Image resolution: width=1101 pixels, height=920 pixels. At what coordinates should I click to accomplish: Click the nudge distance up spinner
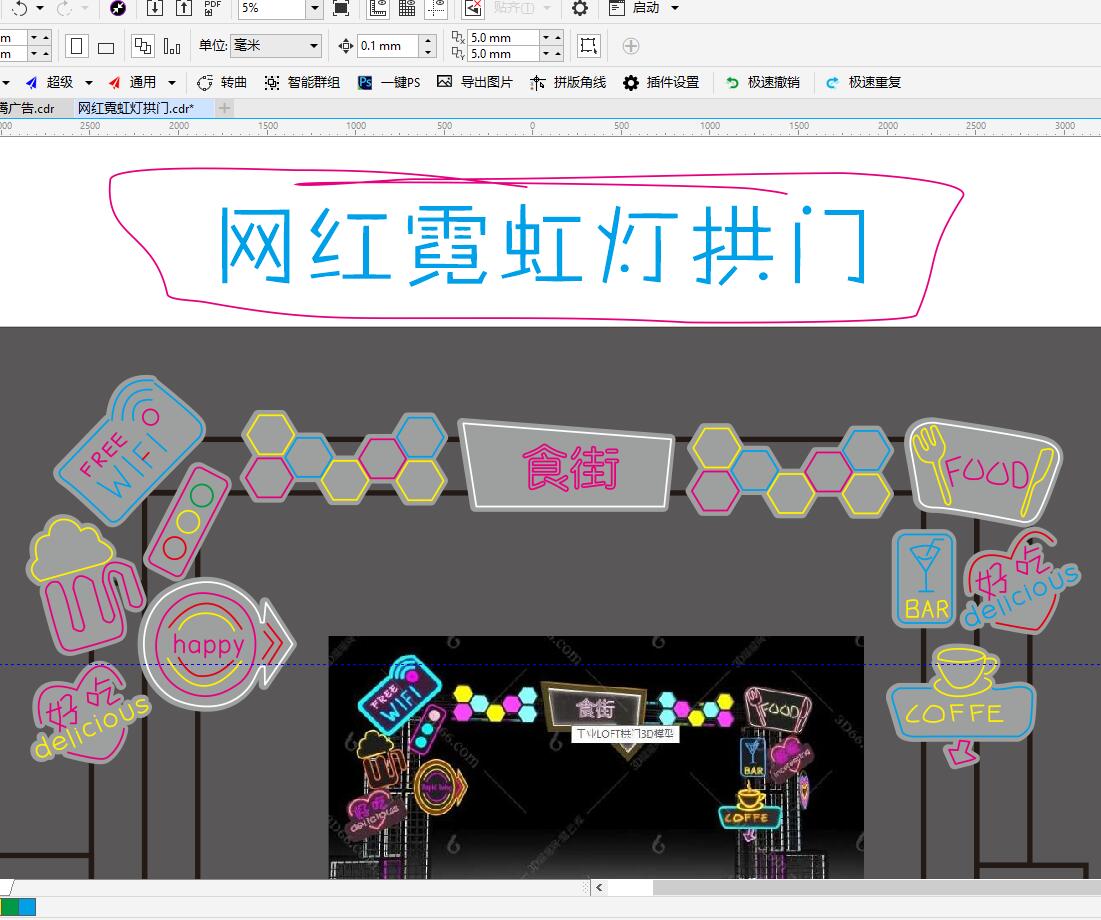tap(428, 41)
